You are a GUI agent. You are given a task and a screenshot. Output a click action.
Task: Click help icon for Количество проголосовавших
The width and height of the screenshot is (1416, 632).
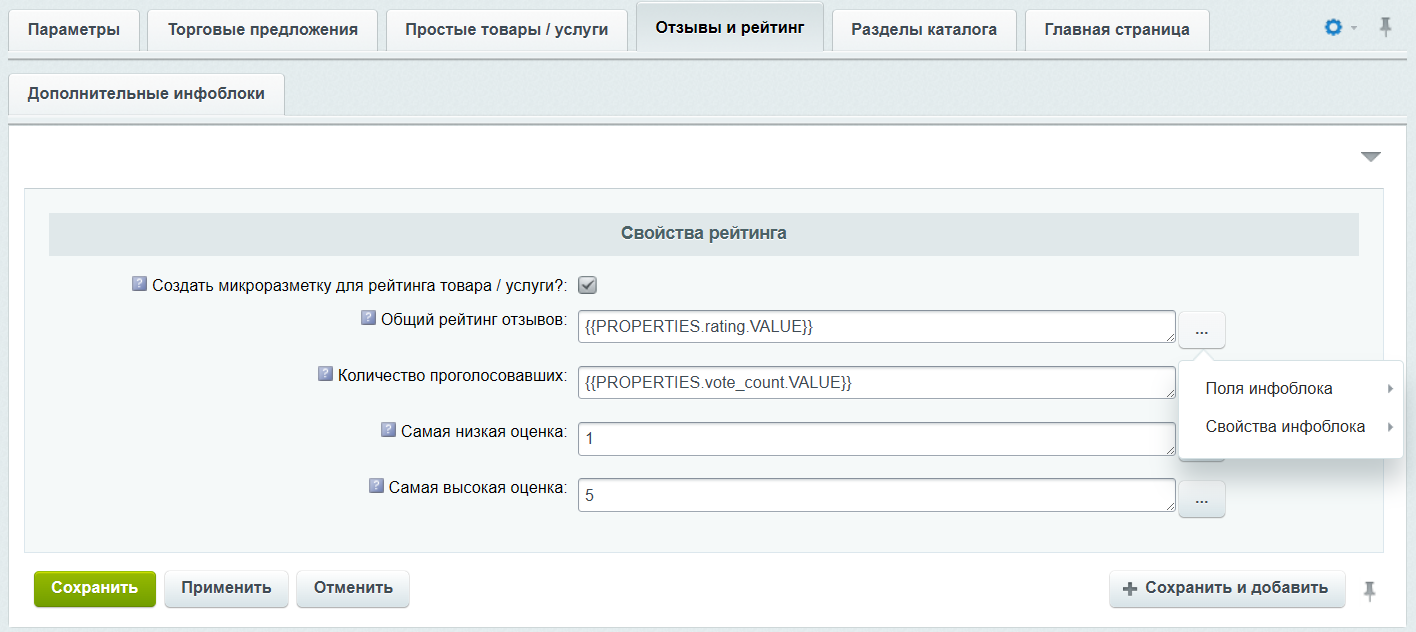coord(326,374)
